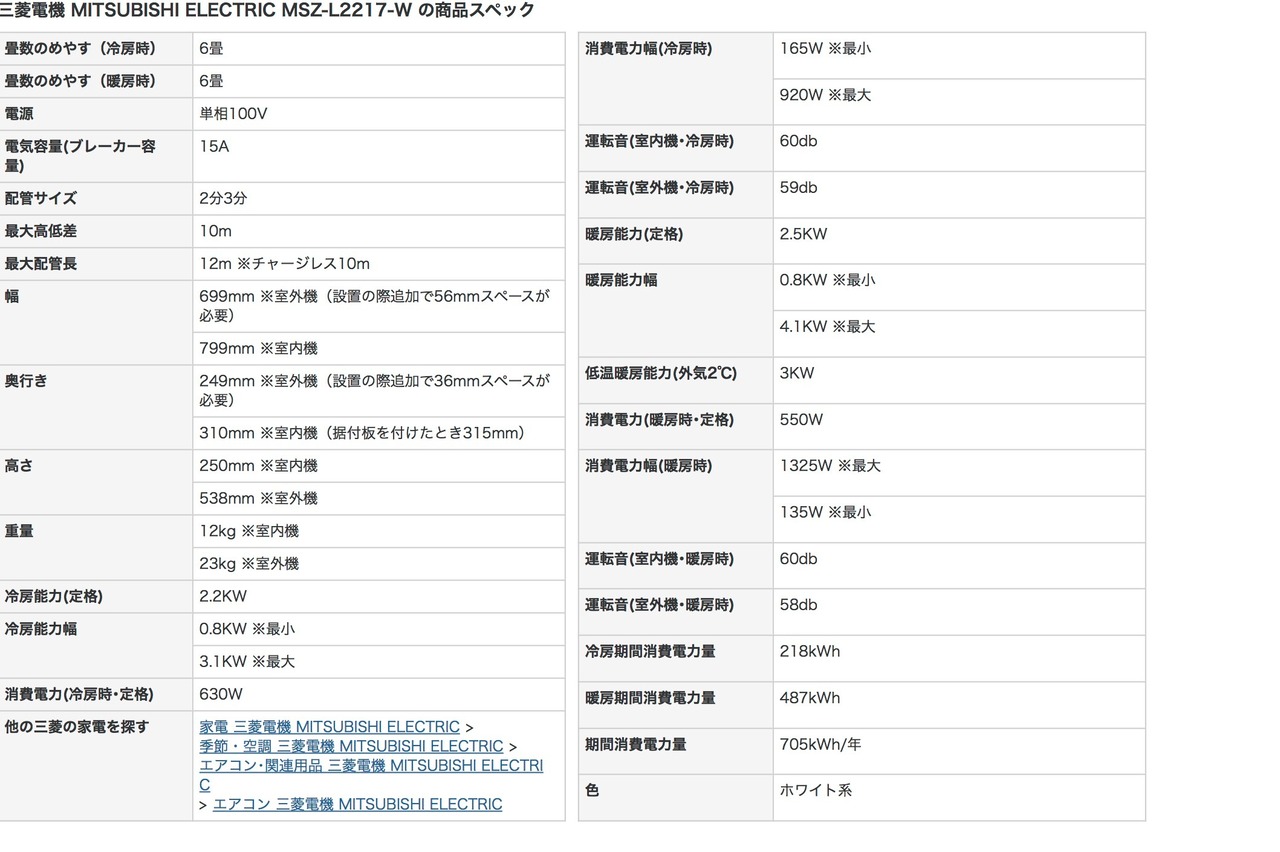Click the 249mm outdoor unit depth value
1280x852 pixels.
click(375, 390)
